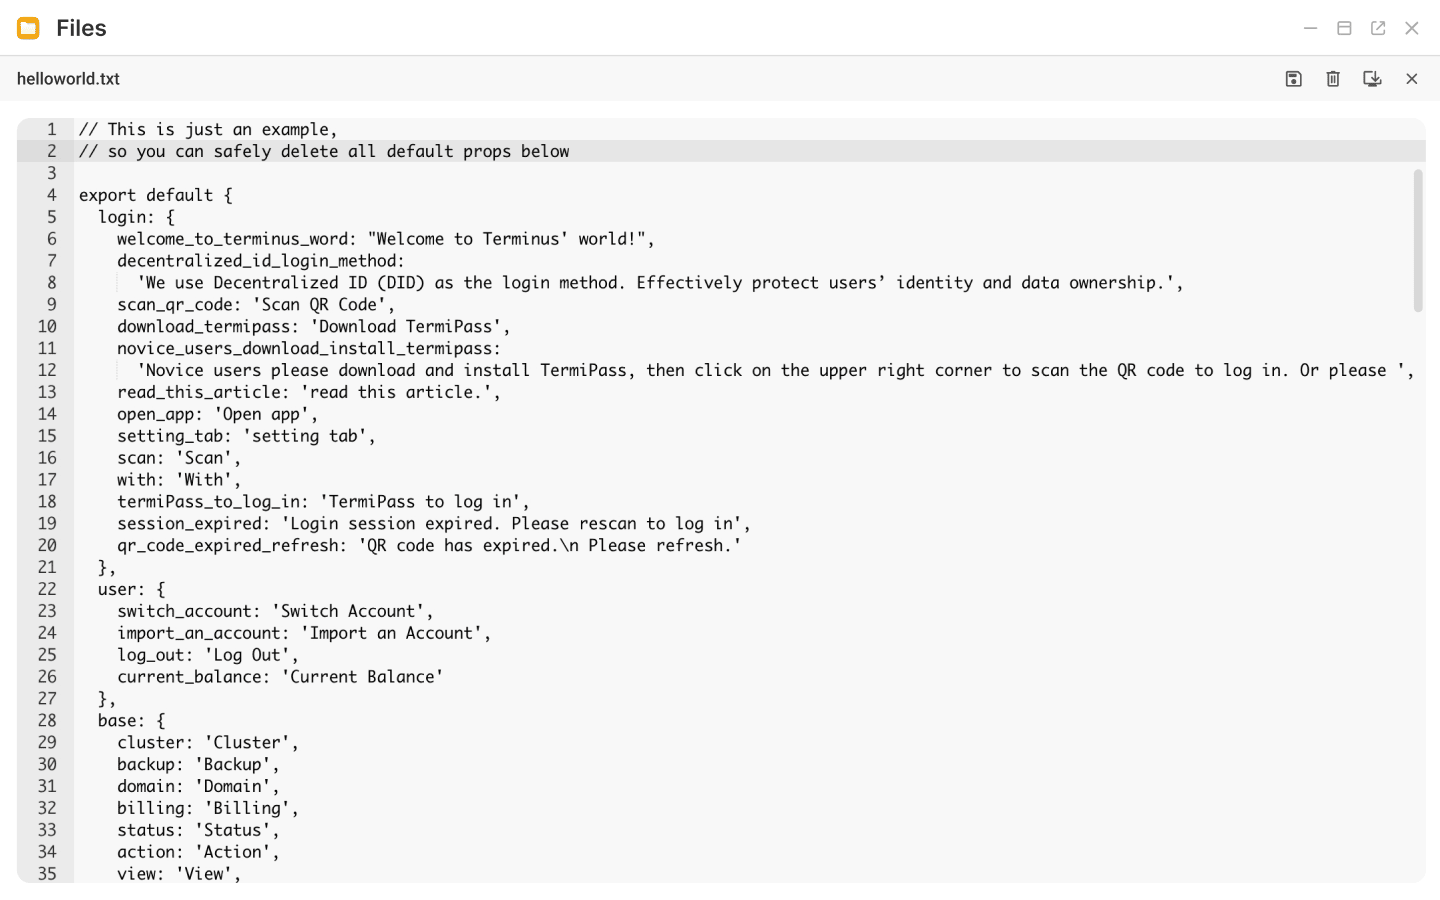Close the helloworld.txt editor
The width and height of the screenshot is (1440, 900).
point(1411,79)
